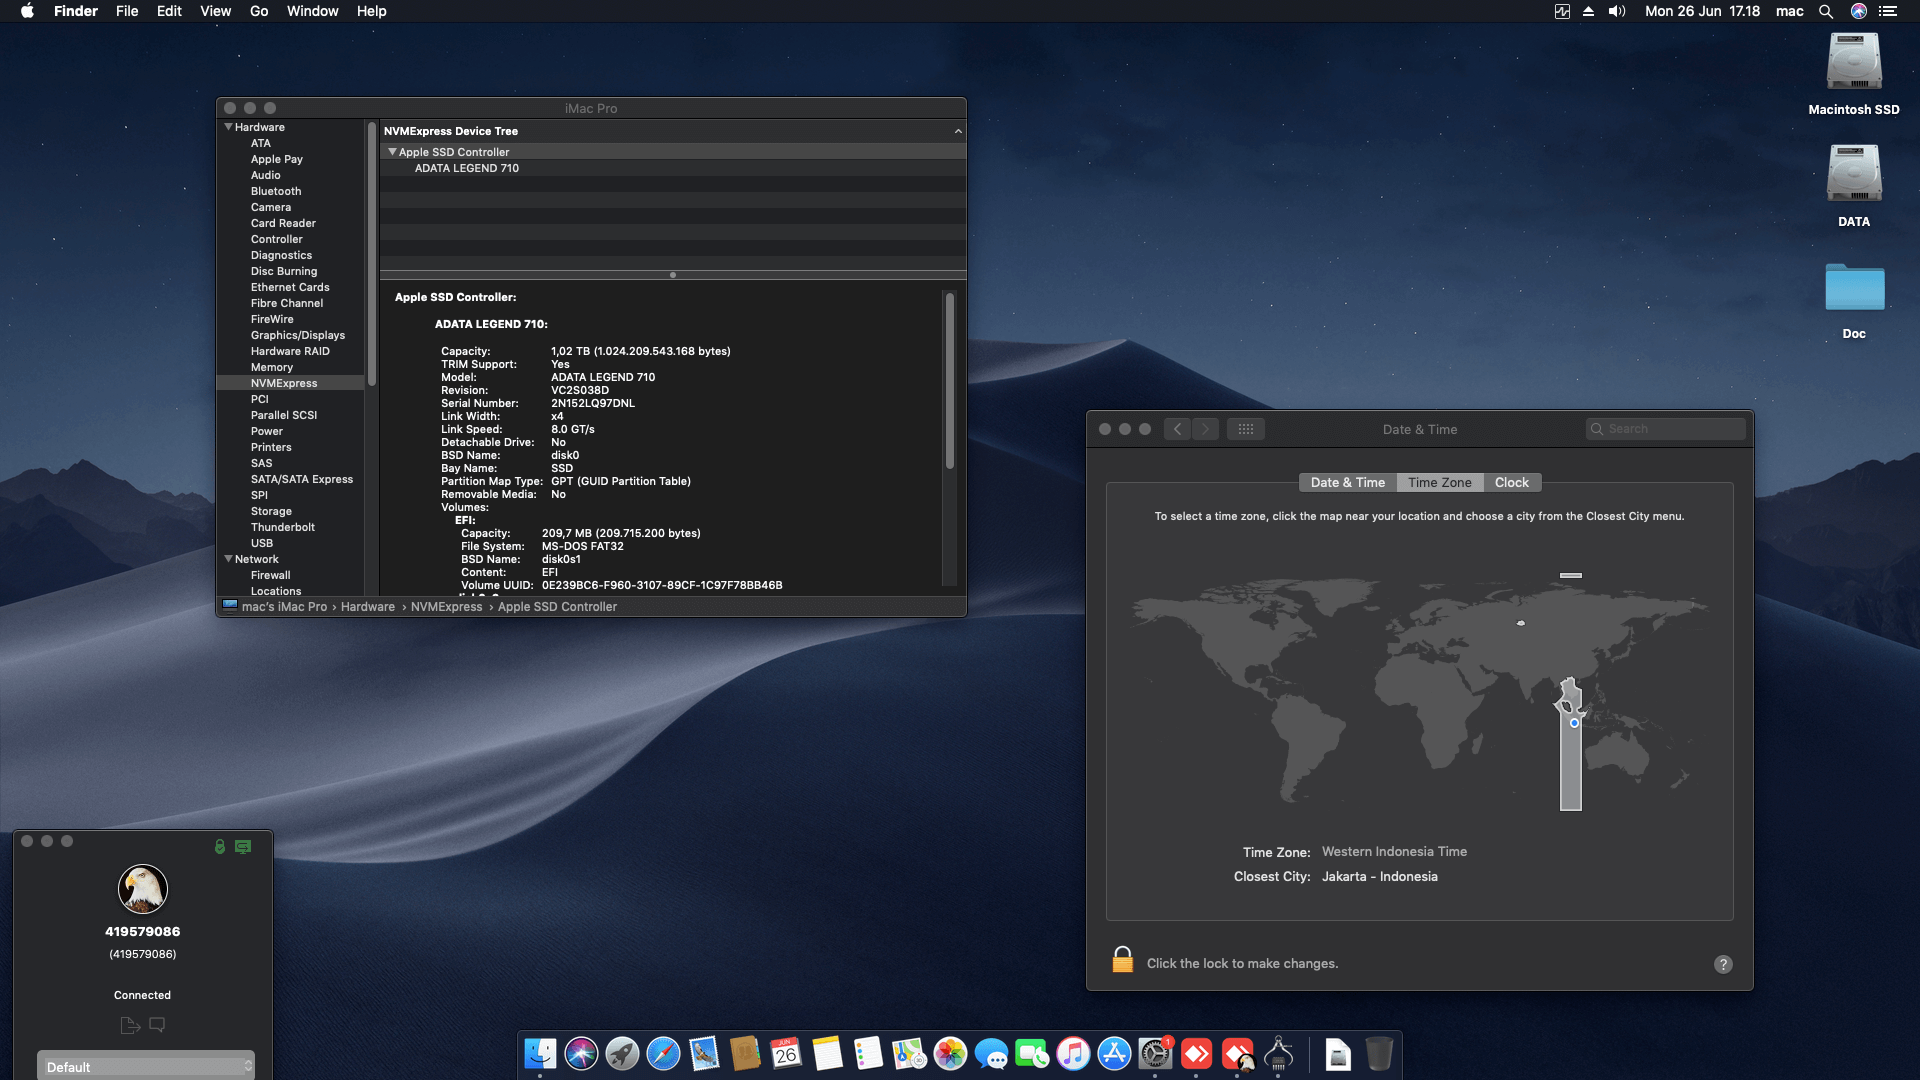Select Bluetooth in the Hardware sidebar

pos(276,191)
